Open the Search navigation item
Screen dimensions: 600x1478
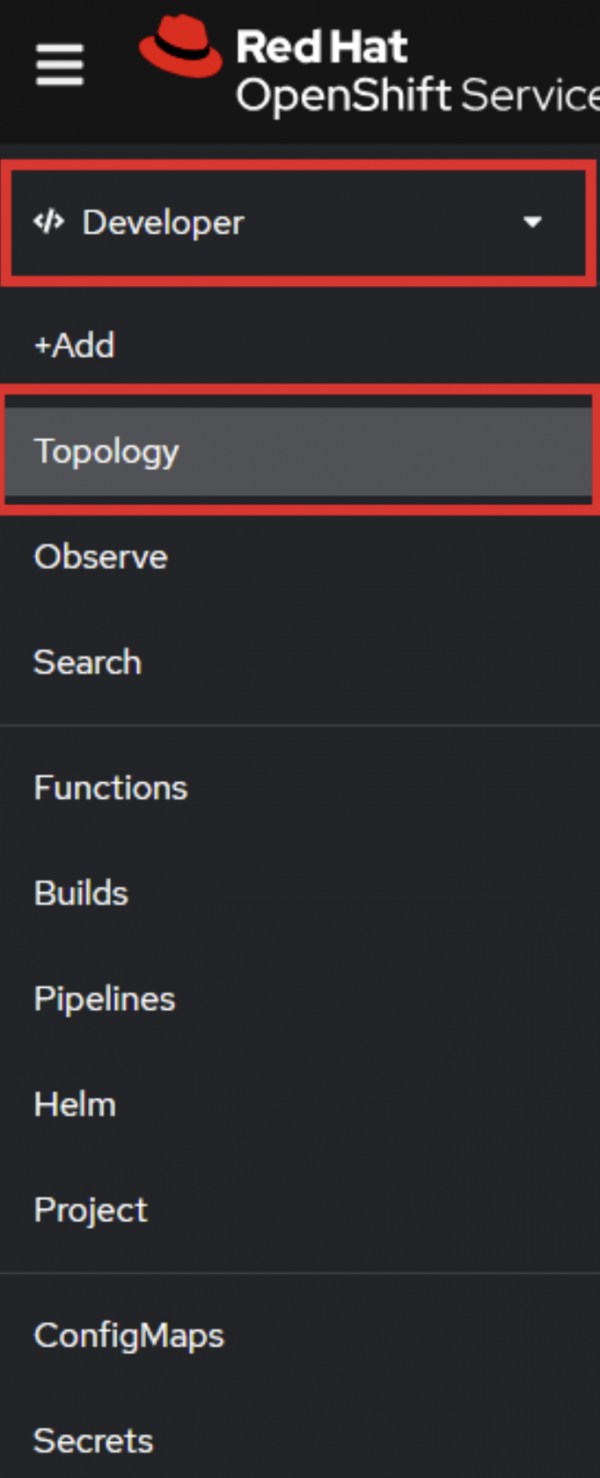coord(87,662)
